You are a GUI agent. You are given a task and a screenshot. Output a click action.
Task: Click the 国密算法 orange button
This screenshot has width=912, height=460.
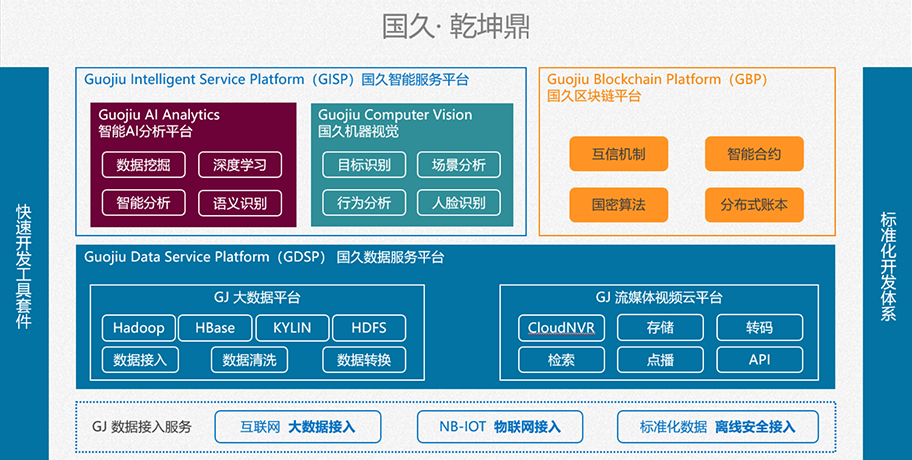pos(618,205)
